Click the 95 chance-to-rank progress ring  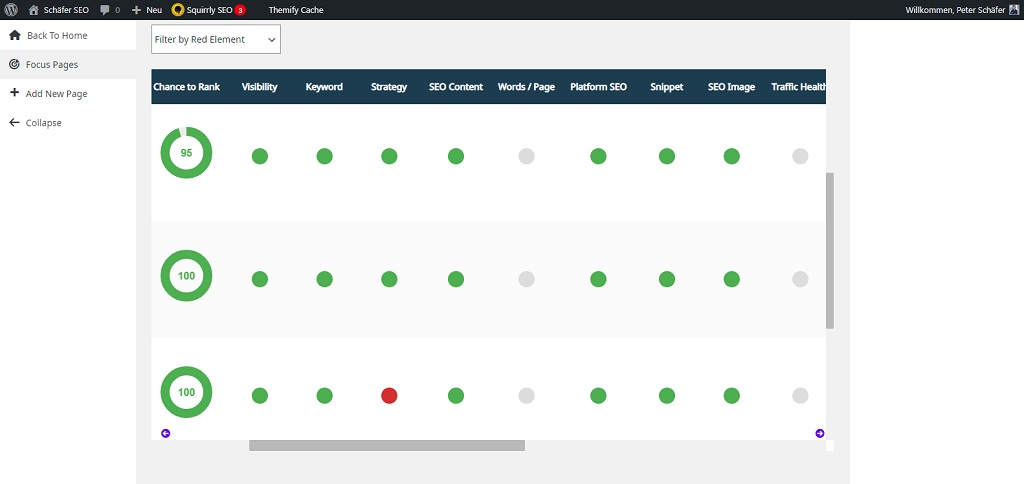click(186, 153)
